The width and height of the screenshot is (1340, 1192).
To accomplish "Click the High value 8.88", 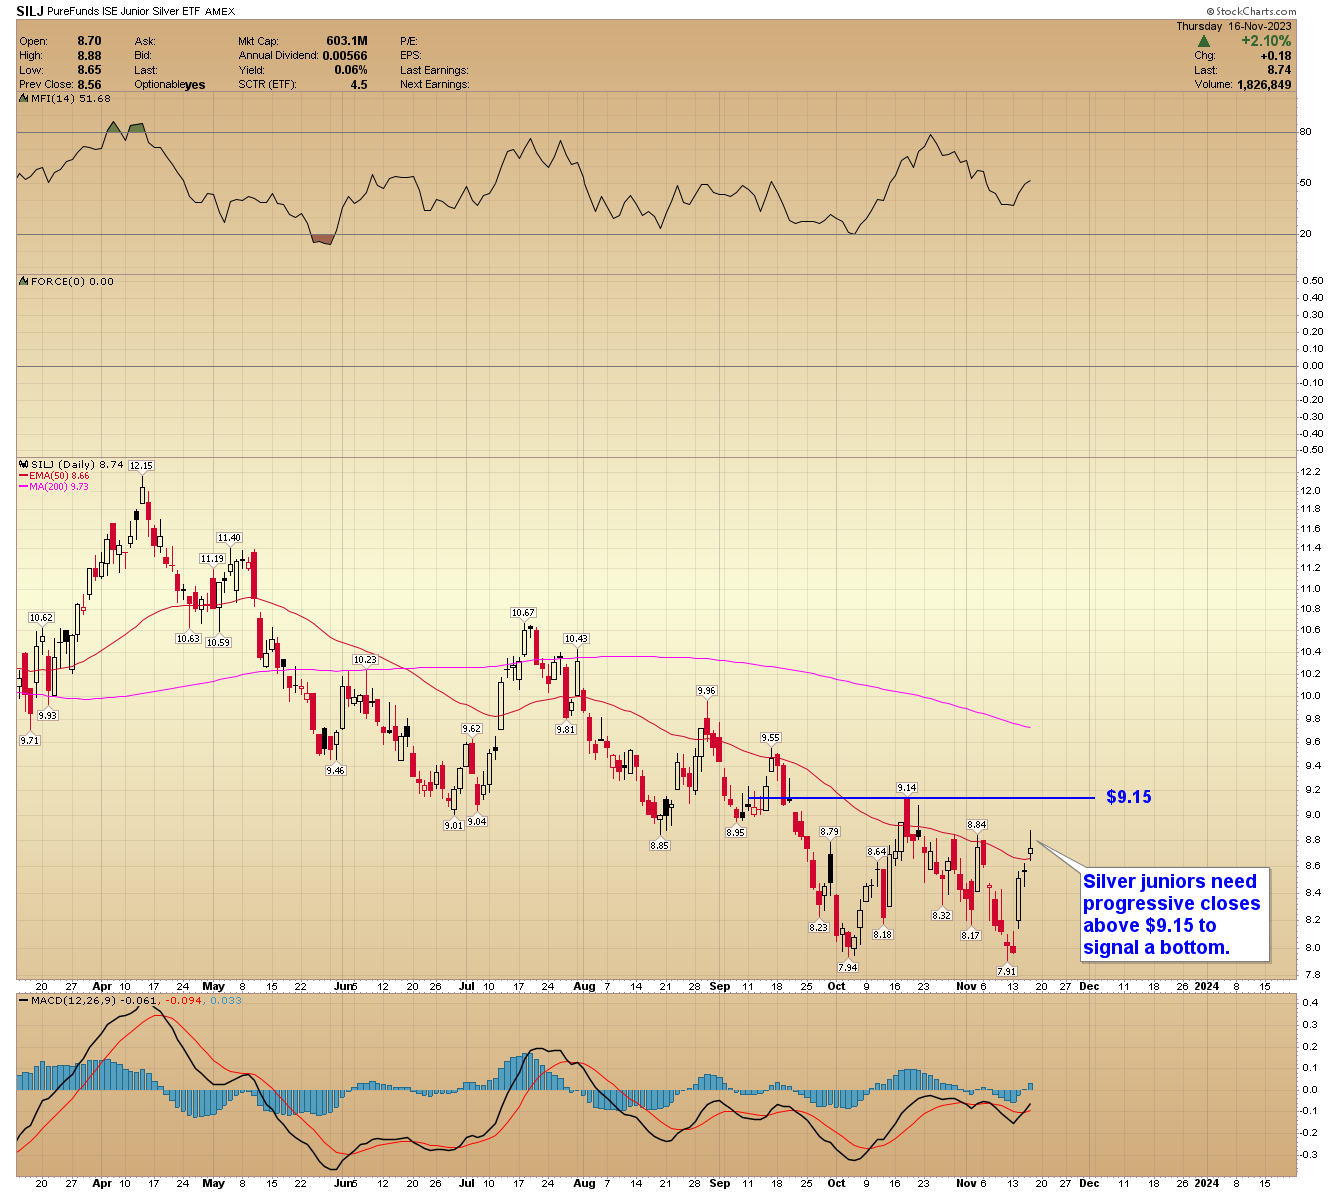I will tap(89, 56).
